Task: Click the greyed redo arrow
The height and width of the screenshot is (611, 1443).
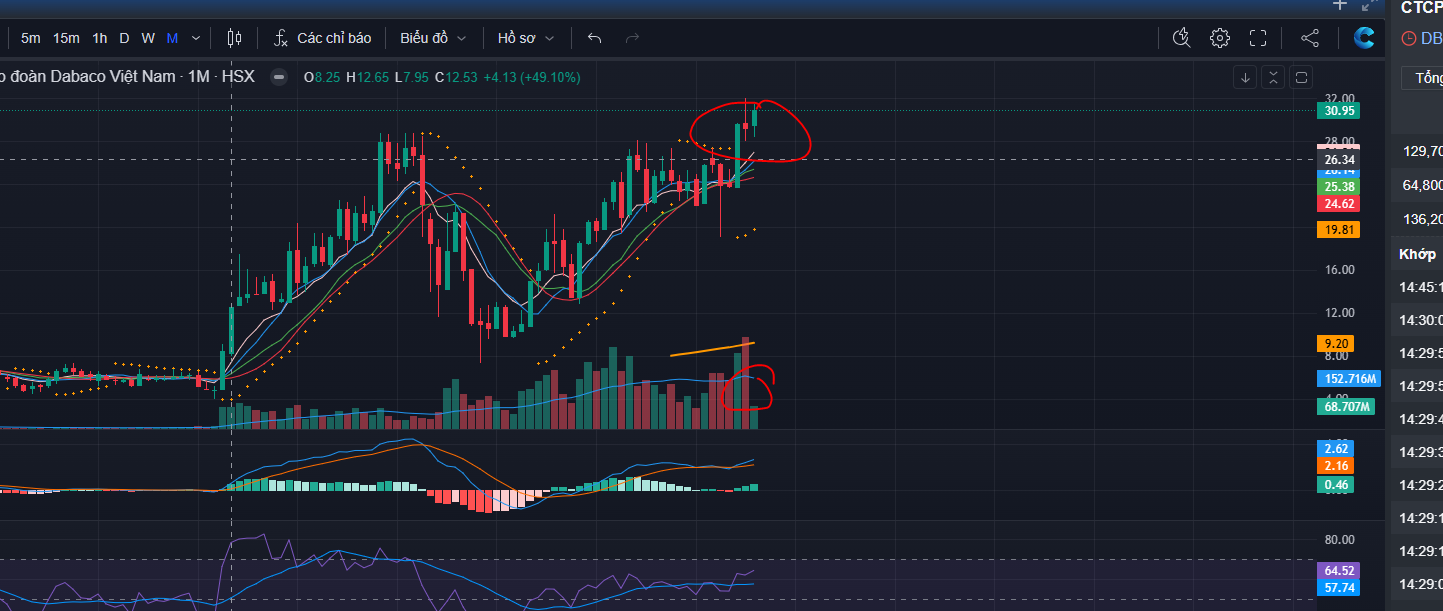Action: [632, 38]
